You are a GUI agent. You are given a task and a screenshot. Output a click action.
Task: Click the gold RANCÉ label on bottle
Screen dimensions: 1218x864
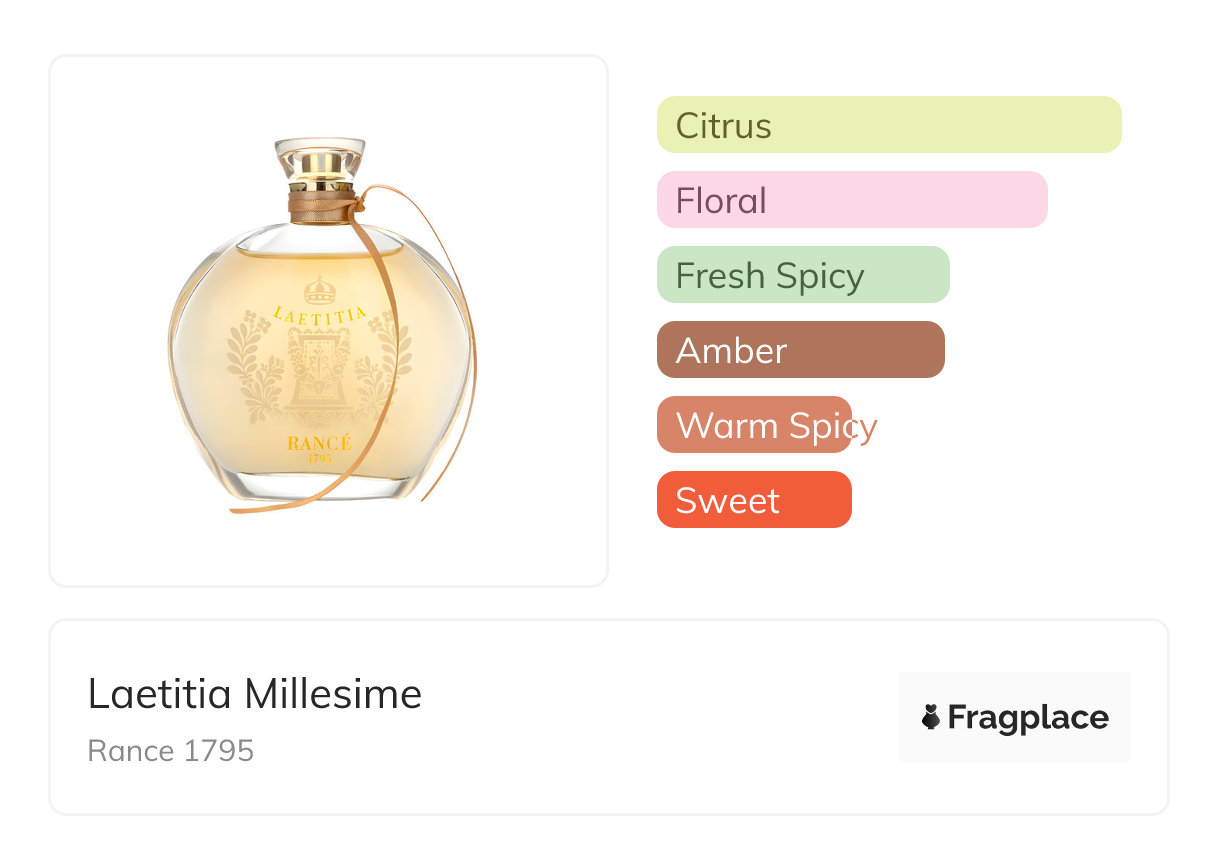tap(319, 443)
